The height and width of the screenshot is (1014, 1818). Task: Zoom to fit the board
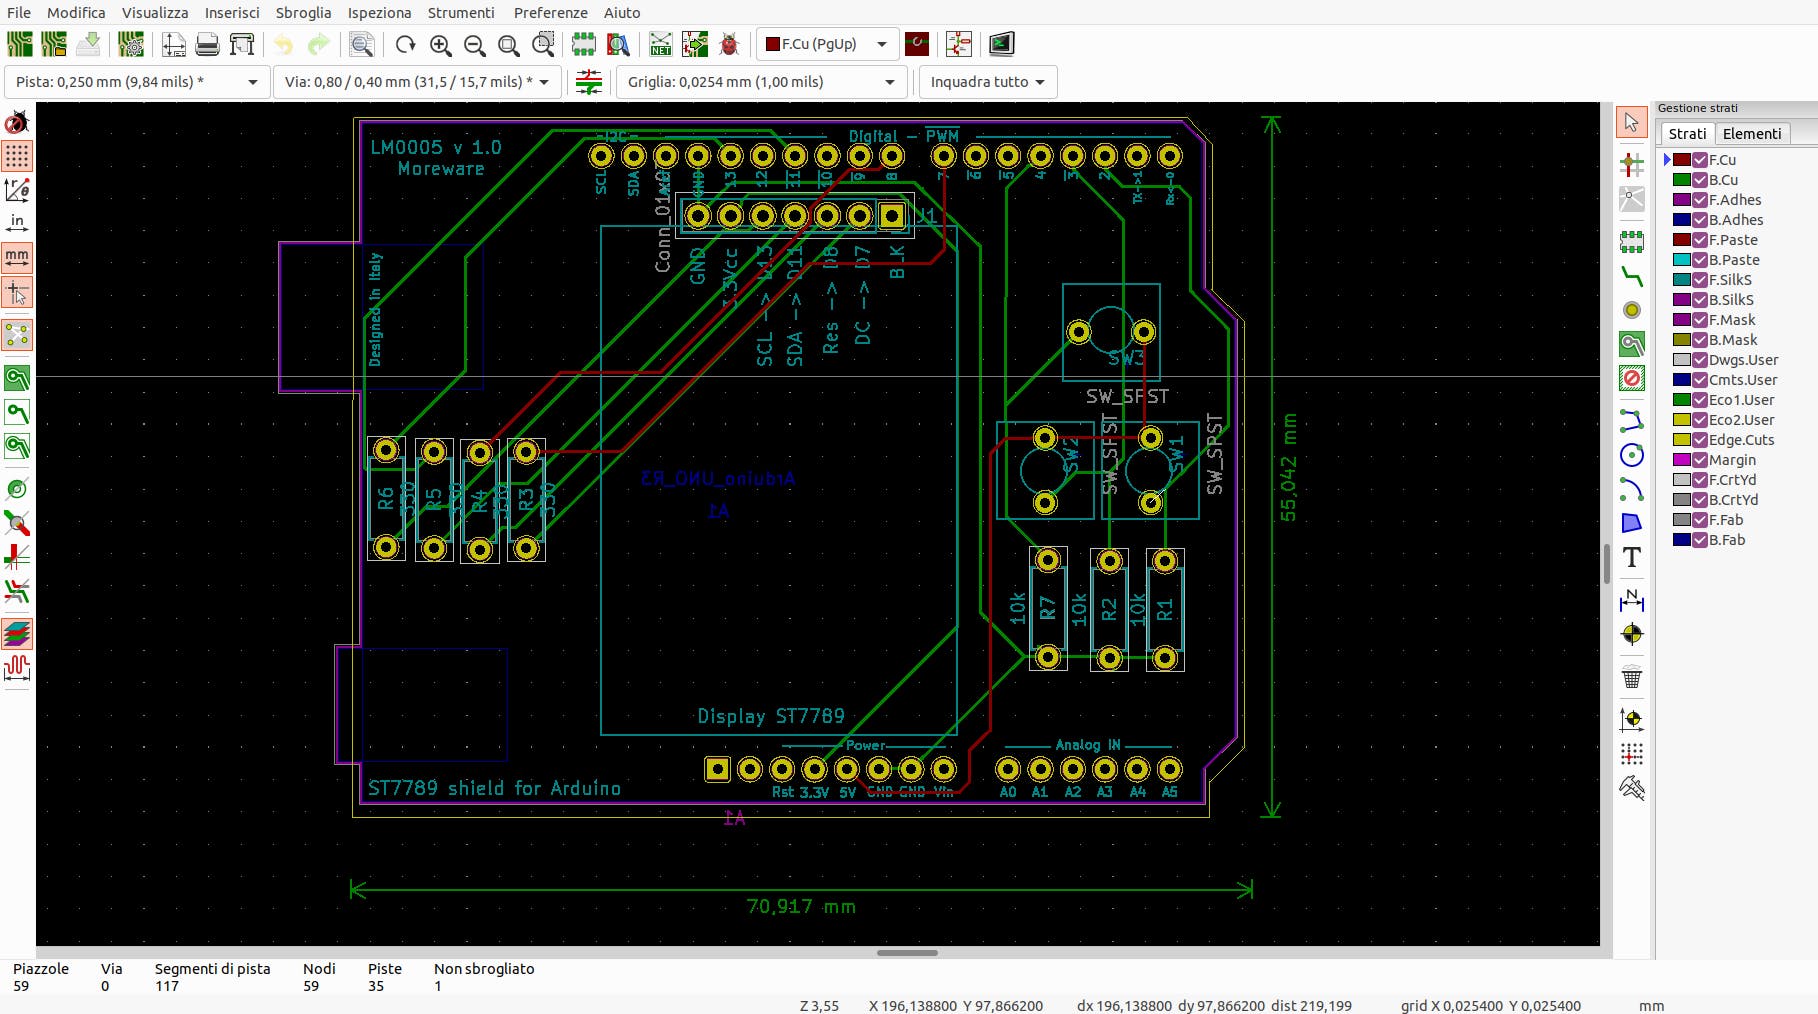509,44
